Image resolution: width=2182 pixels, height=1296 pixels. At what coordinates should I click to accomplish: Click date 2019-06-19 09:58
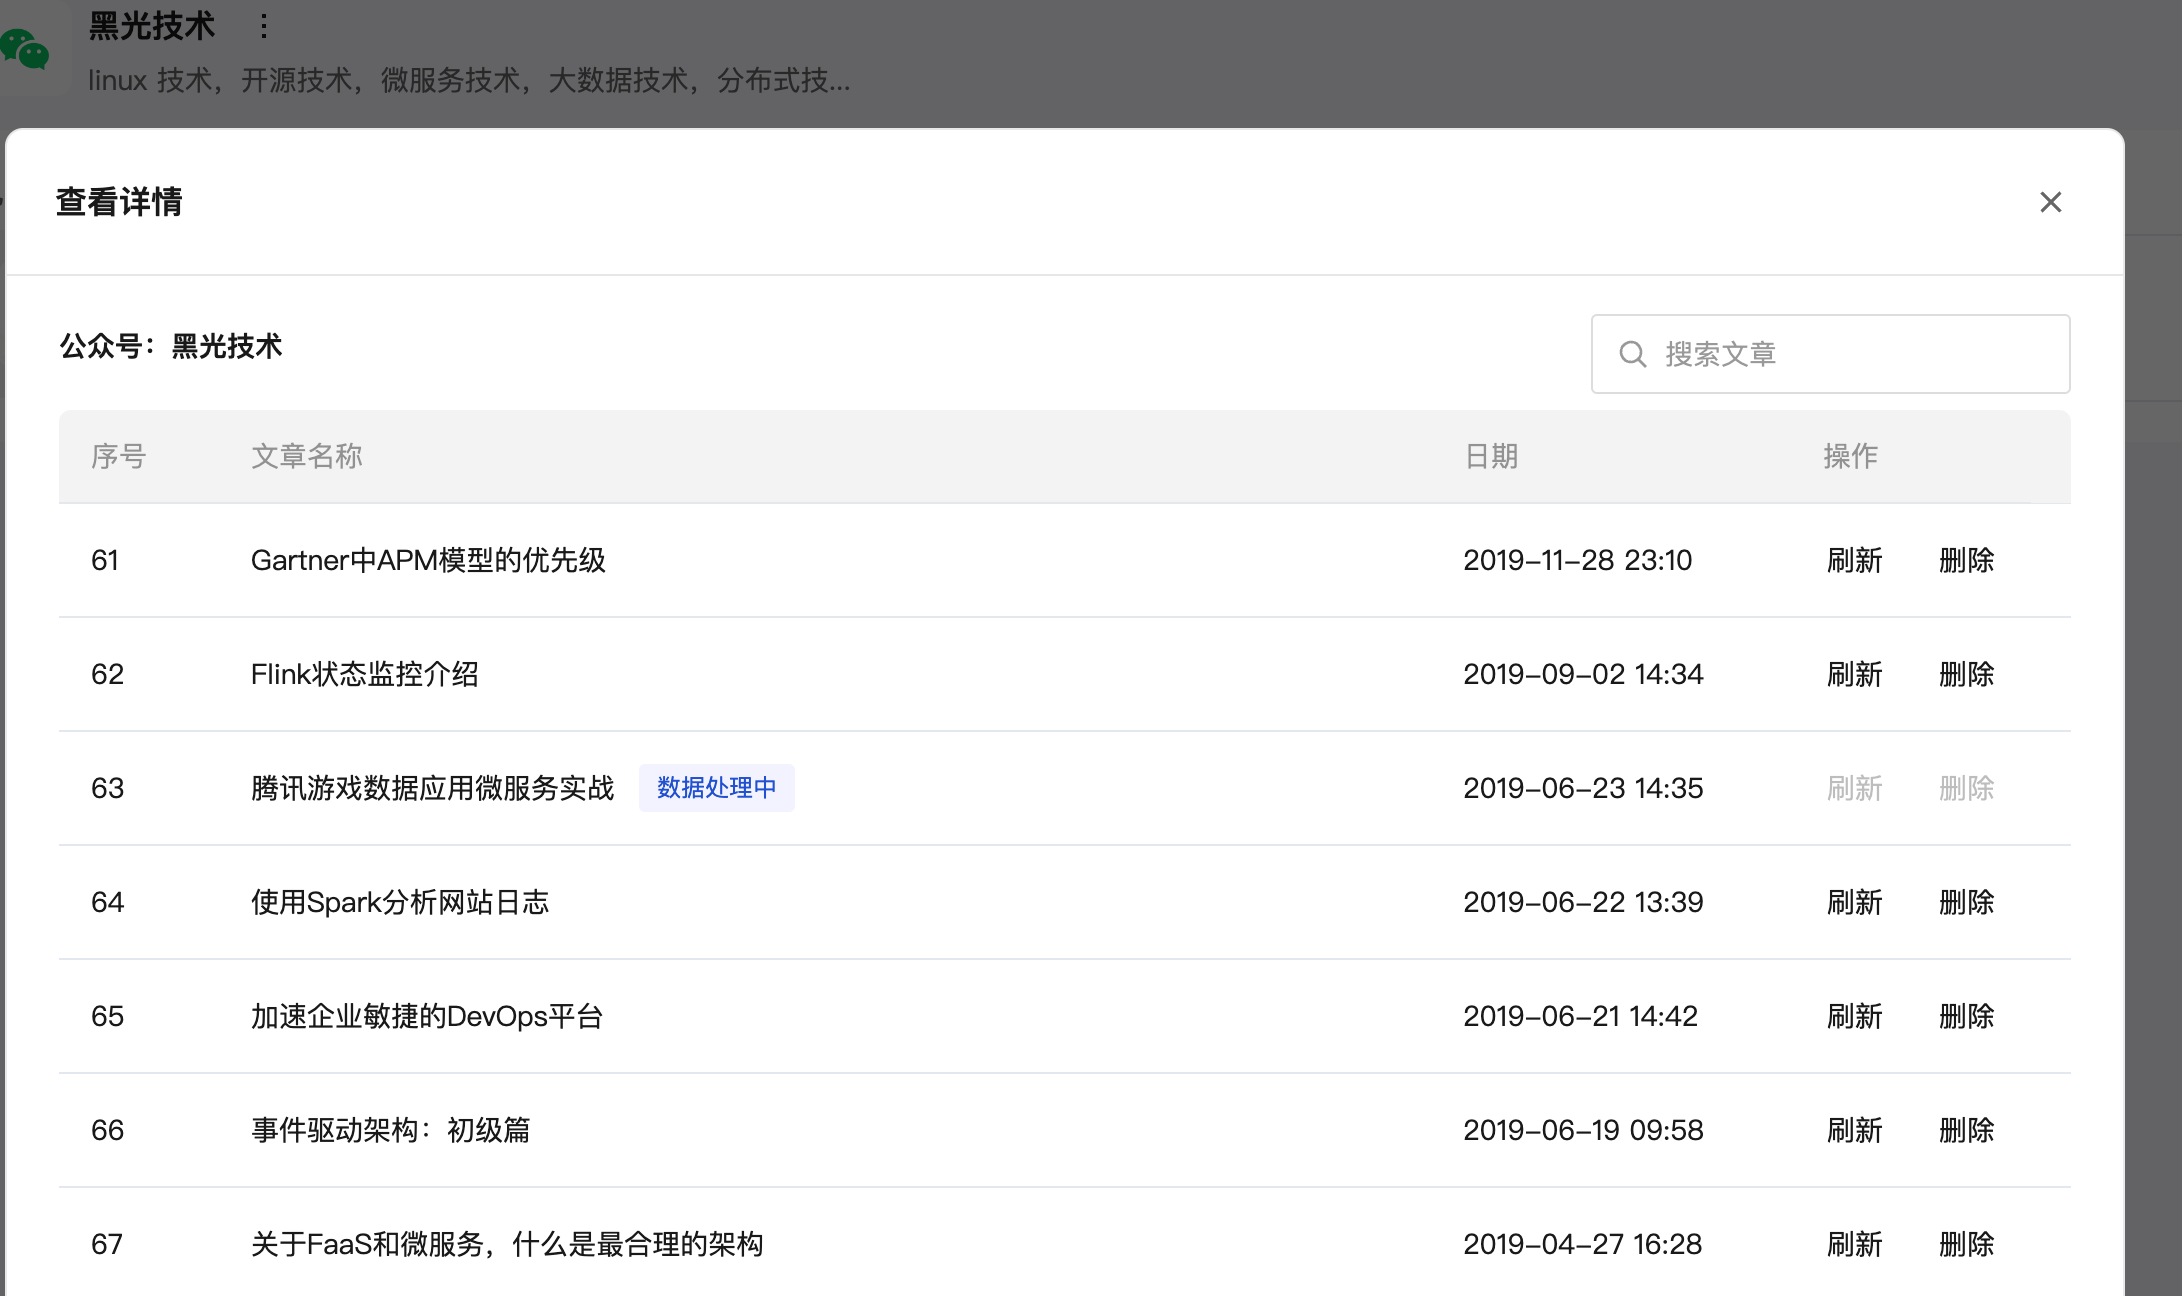1583,1130
